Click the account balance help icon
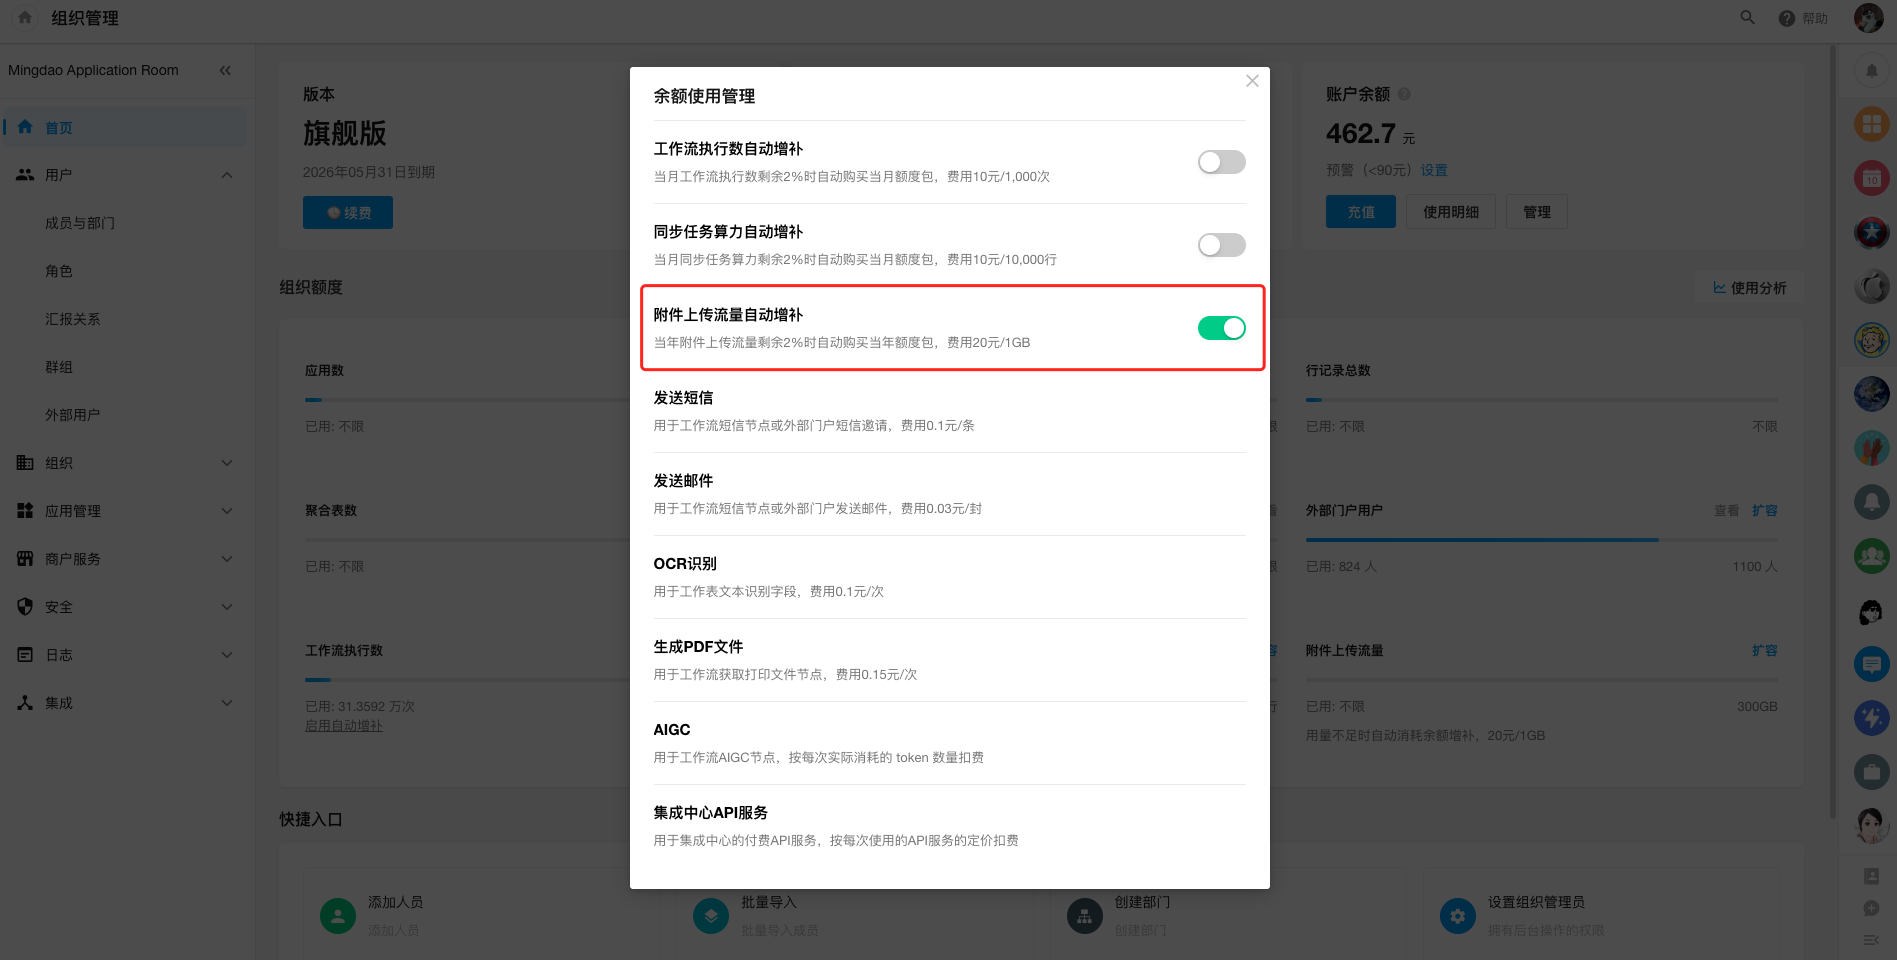The height and width of the screenshot is (960, 1897). [x=1404, y=94]
